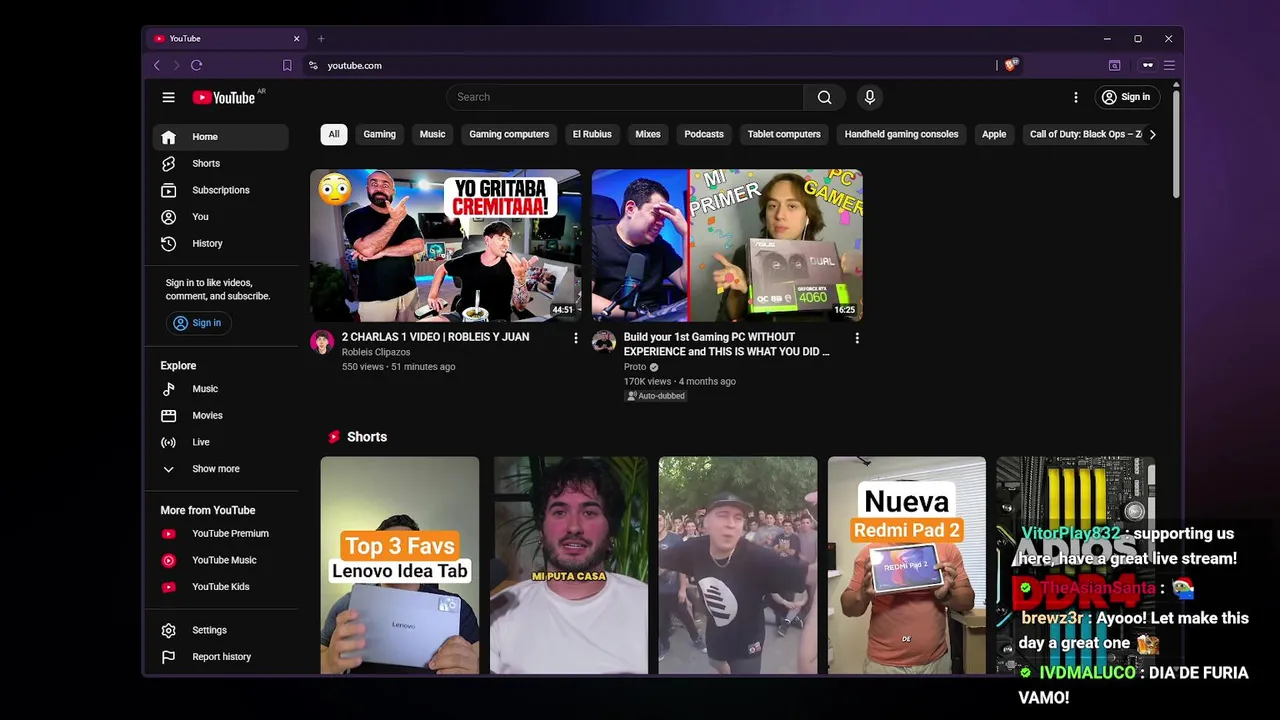Open Report history in sidebar

[x=221, y=657]
